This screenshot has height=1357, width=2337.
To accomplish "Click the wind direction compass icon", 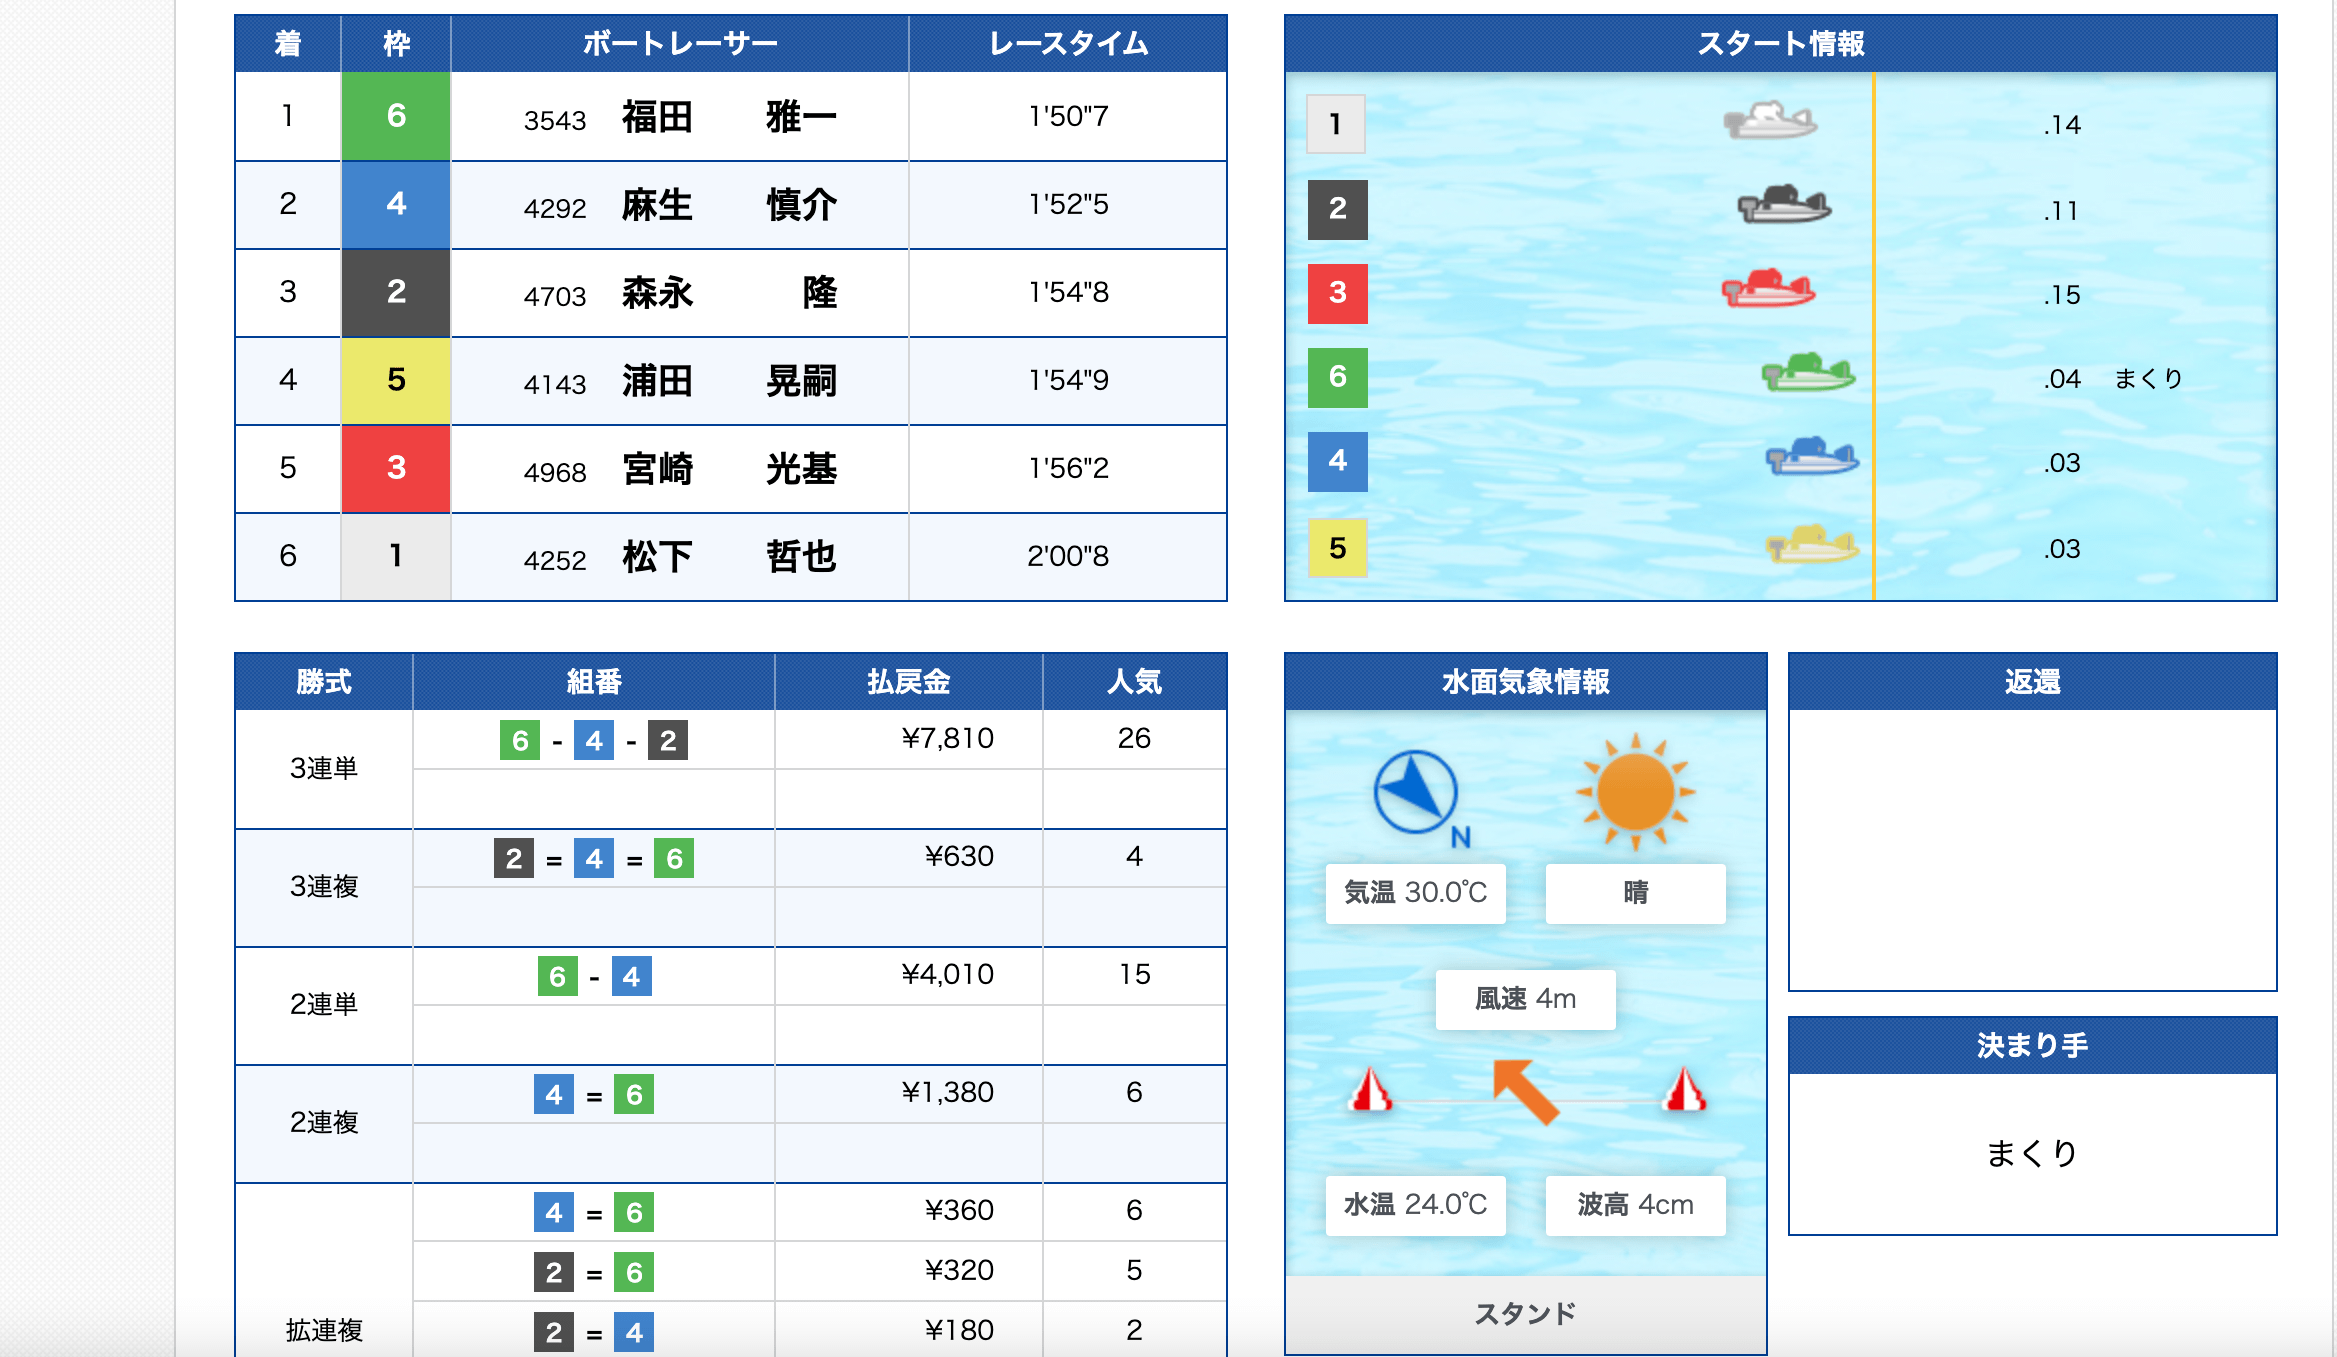I will point(1415,792).
